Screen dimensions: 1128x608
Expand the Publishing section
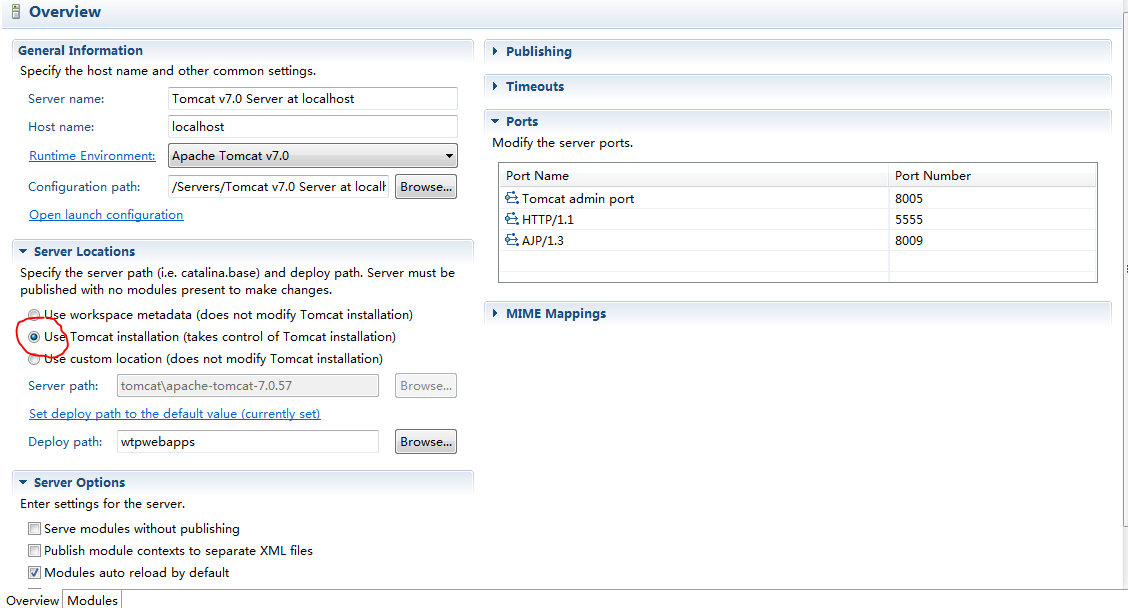pyautogui.click(x=495, y=51)
